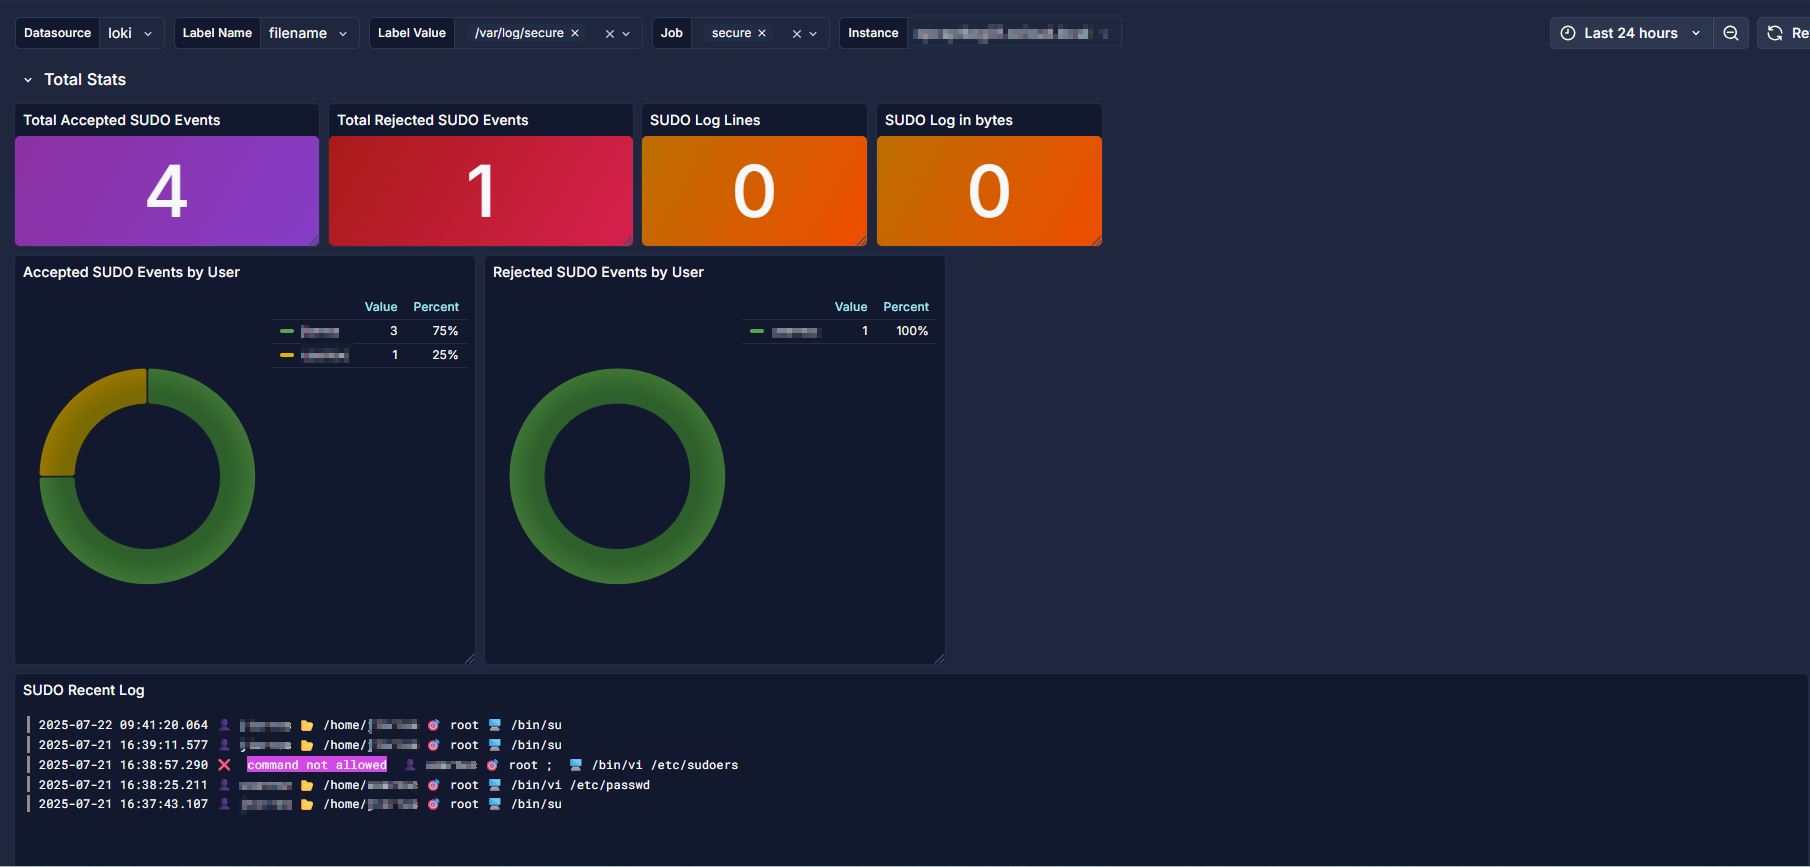The height and width of the screenshot is (867, 1810).
Task: Open SUDO Log in bytes panel title
Action: coord(949,120)
